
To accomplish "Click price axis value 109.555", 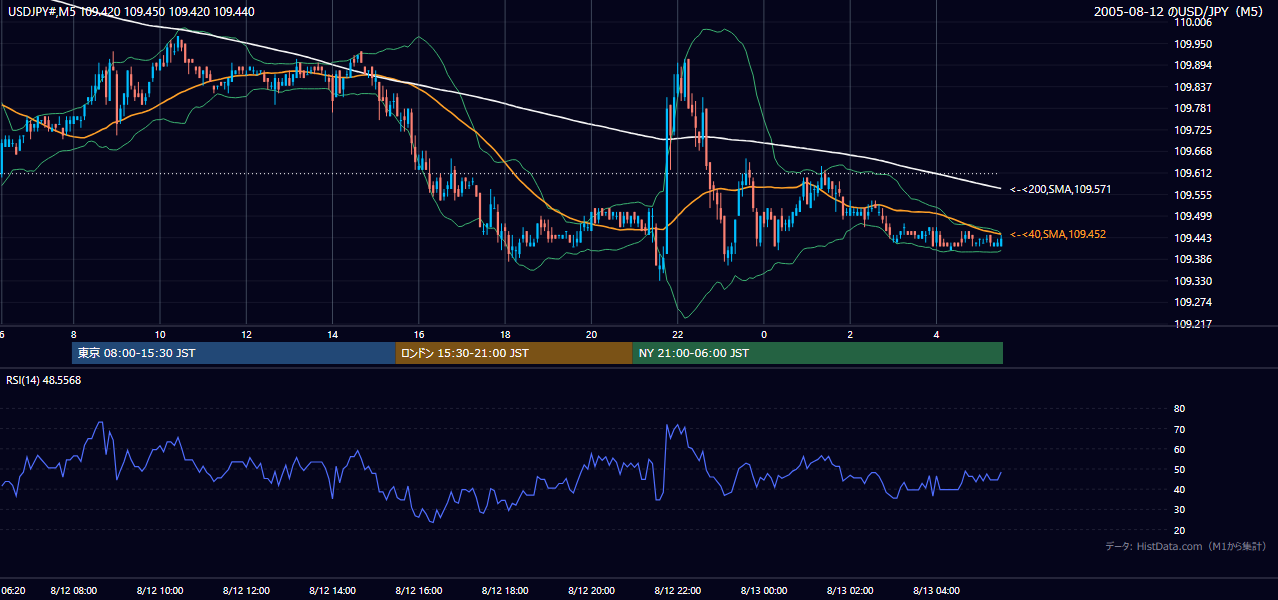I will pyautogui.click(x=1193, y=195).
